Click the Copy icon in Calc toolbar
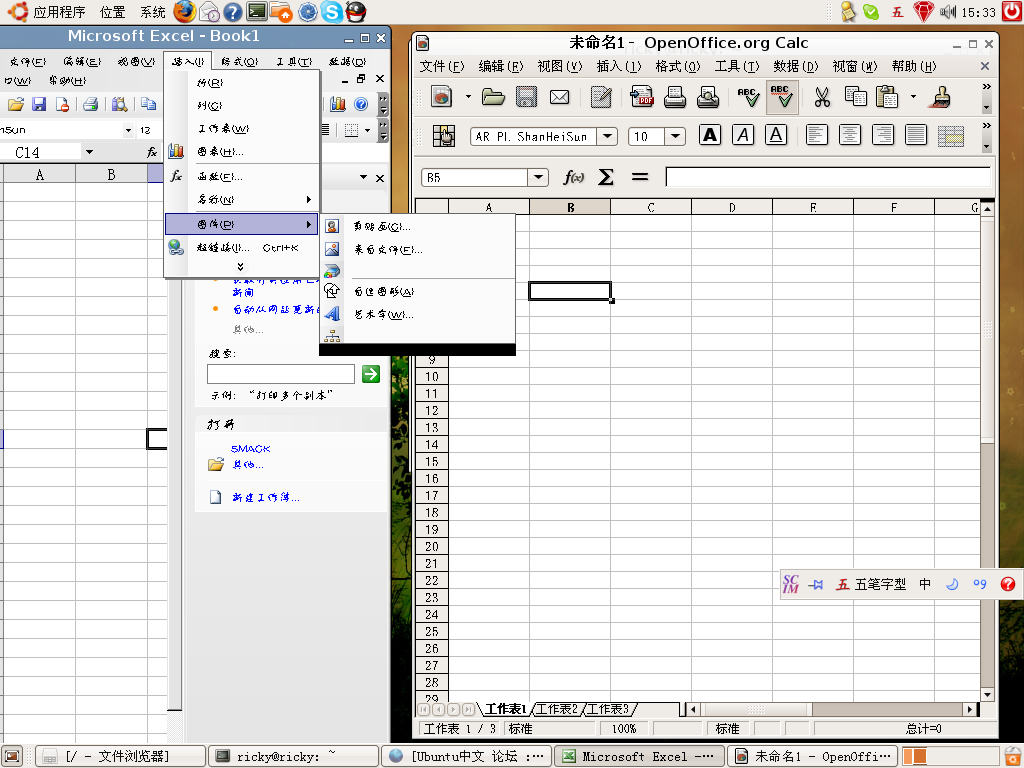 tap(856, 97)
